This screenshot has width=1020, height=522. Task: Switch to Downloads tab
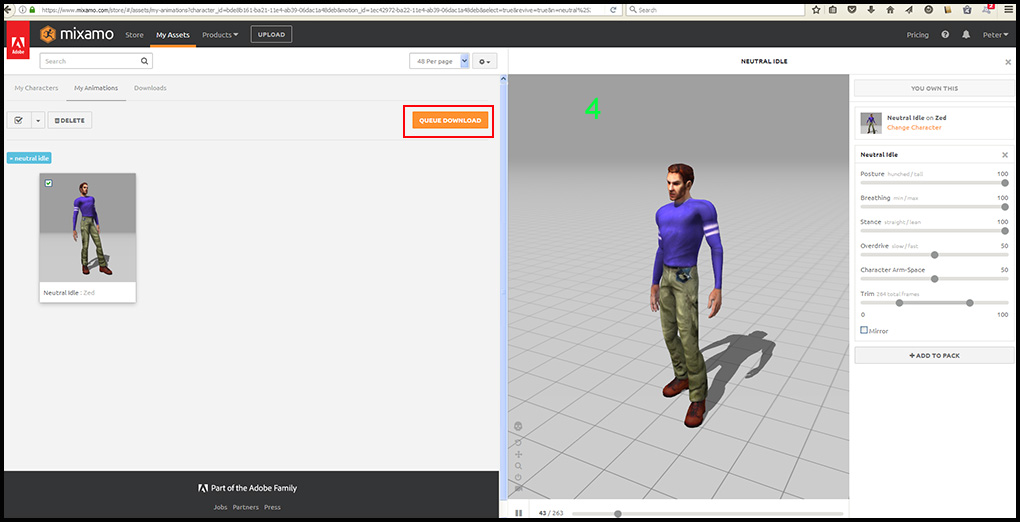(x=150, y=88)
